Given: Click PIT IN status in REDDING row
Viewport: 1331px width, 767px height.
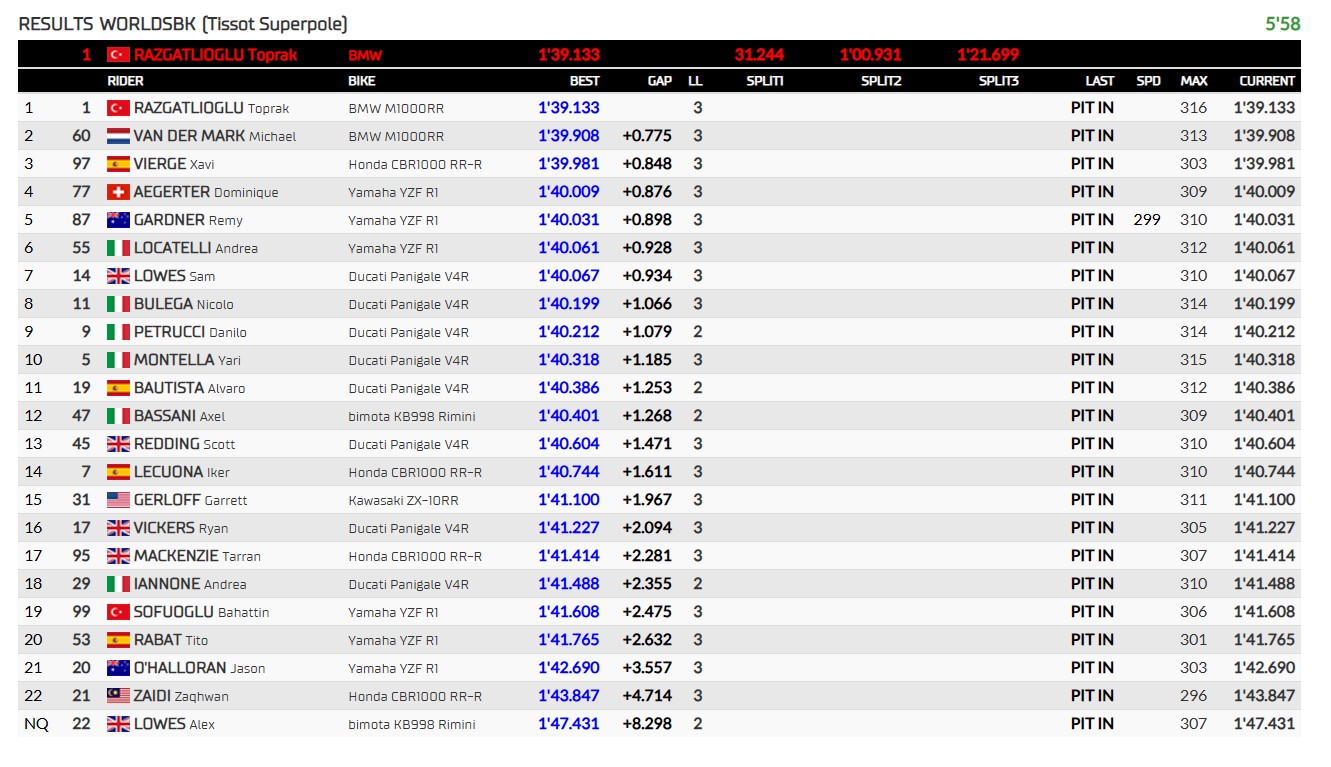Looking at the screenshot, I should pyautogui.click(x=1092, y=444).
